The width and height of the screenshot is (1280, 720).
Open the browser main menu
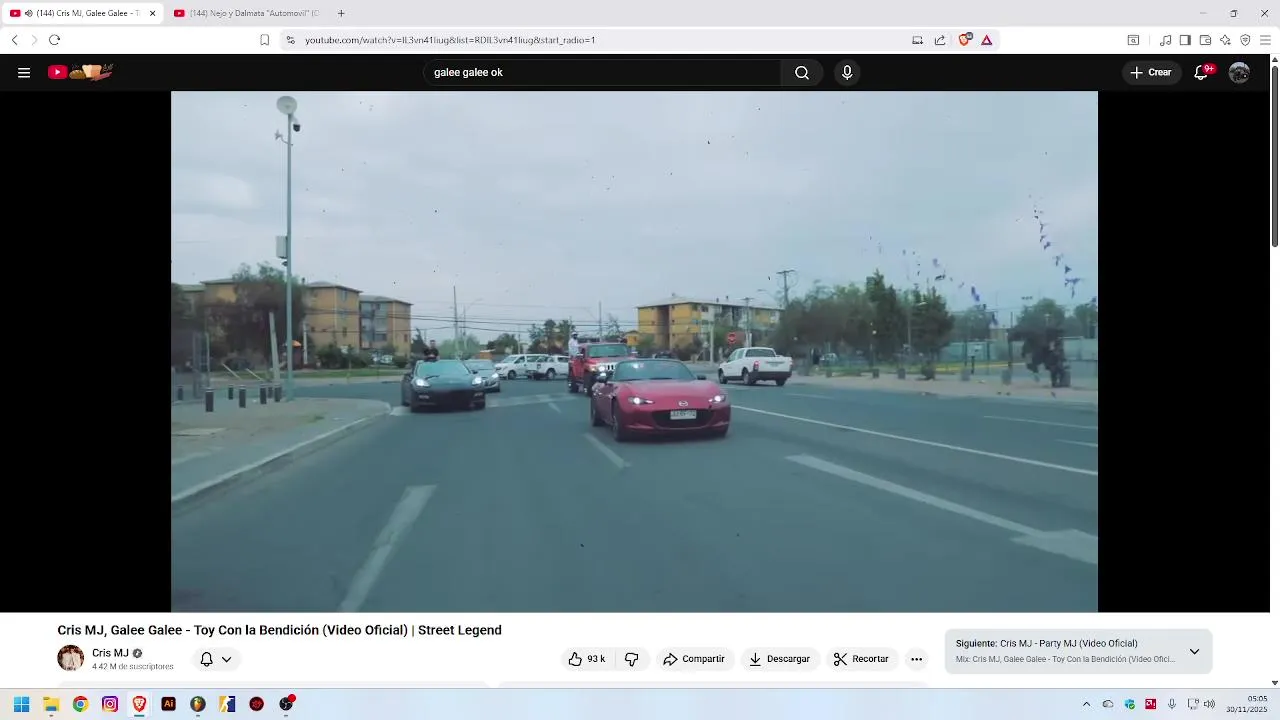(1265, 40)
